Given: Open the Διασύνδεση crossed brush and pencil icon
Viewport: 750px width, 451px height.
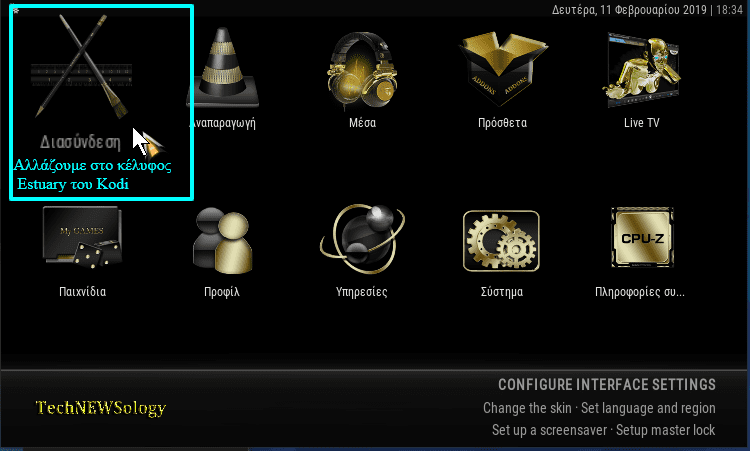Looking at the screenshot, I should tap(81, 66).
